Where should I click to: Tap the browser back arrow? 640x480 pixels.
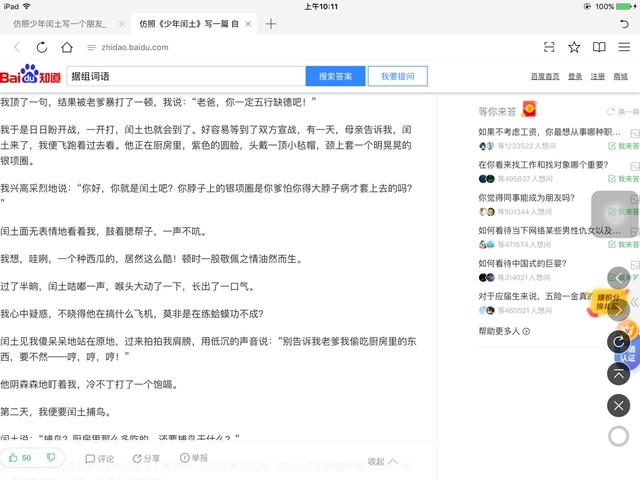(x=17, y=47)
